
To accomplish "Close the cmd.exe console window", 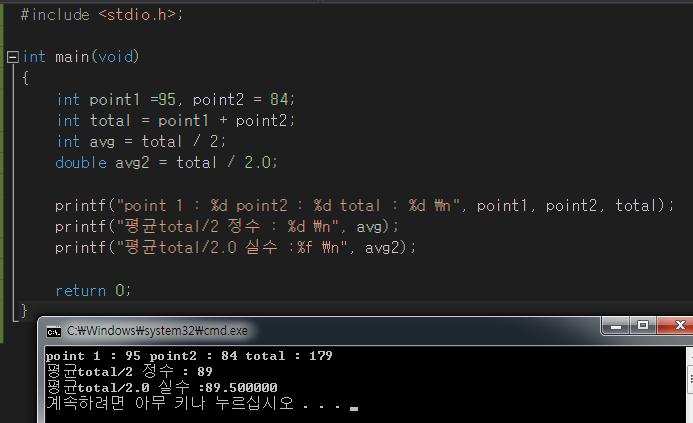I will [x=677, y=326].
